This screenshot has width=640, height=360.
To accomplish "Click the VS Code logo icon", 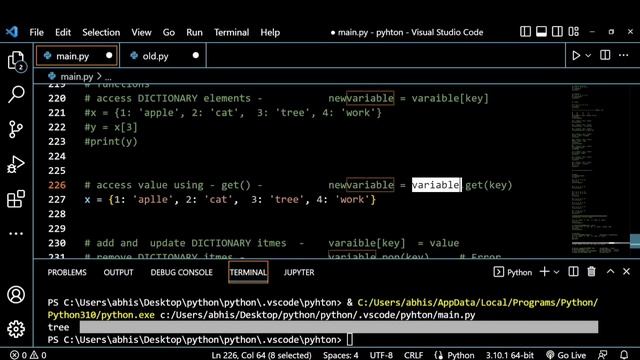I will 12,32.
